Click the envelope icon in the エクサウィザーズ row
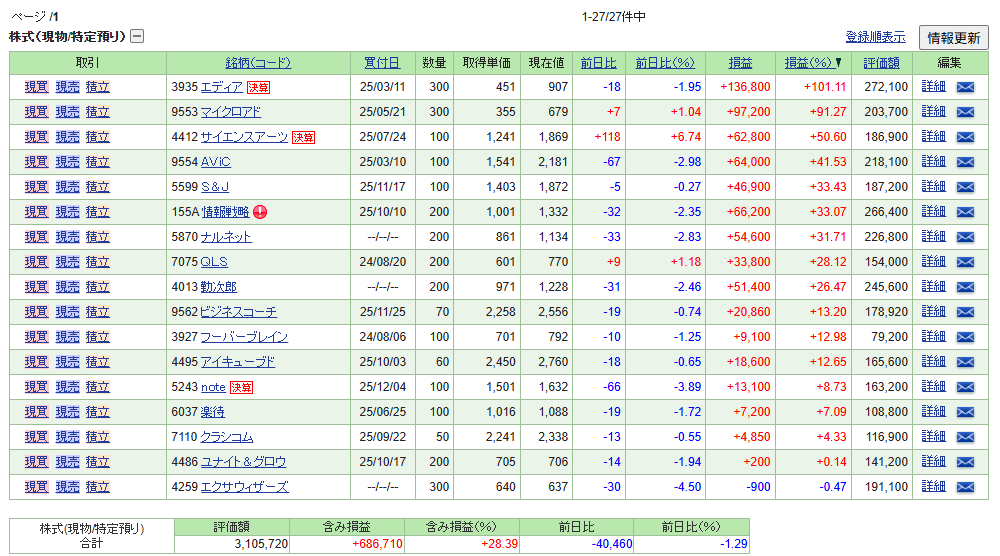 (x=965, y=488)
